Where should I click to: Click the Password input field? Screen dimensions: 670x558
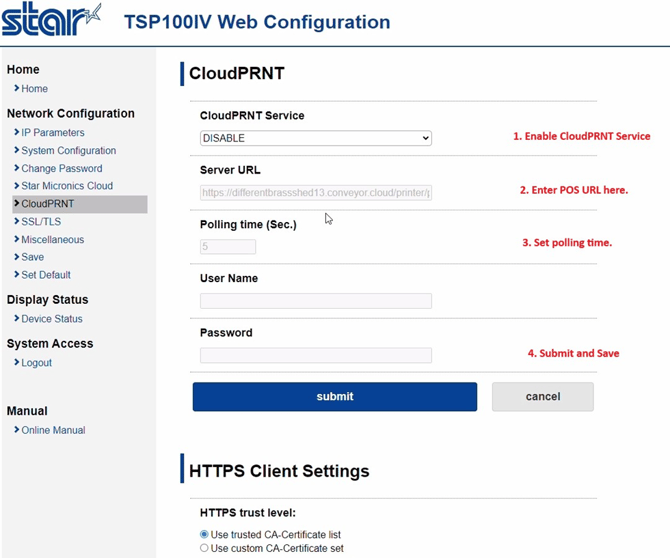click(315, 355)
